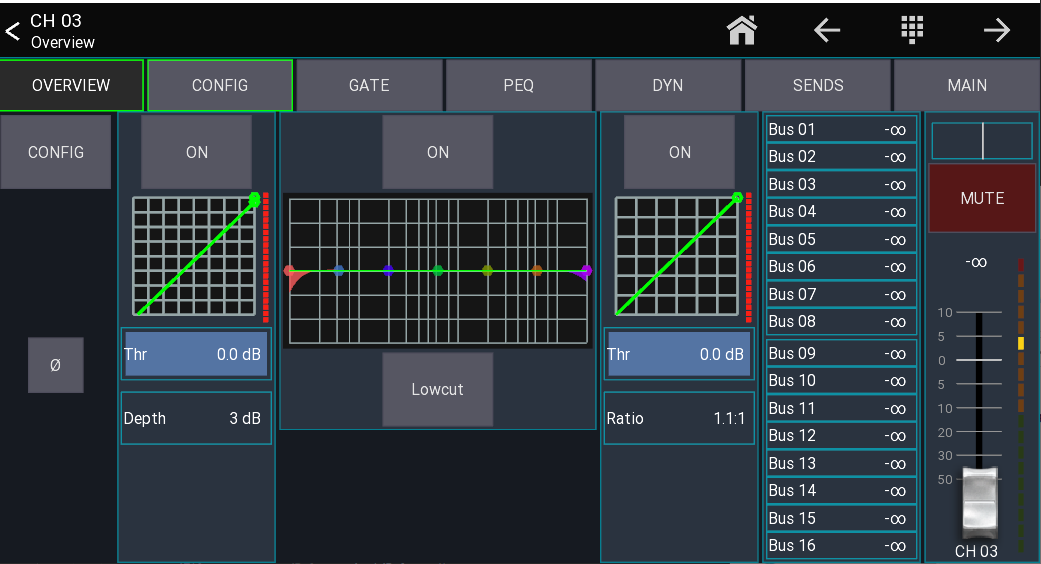Open the SENDS tab
Image resolution: width=1041 pixels, height=564 pixels.
[x=818, y=86]
